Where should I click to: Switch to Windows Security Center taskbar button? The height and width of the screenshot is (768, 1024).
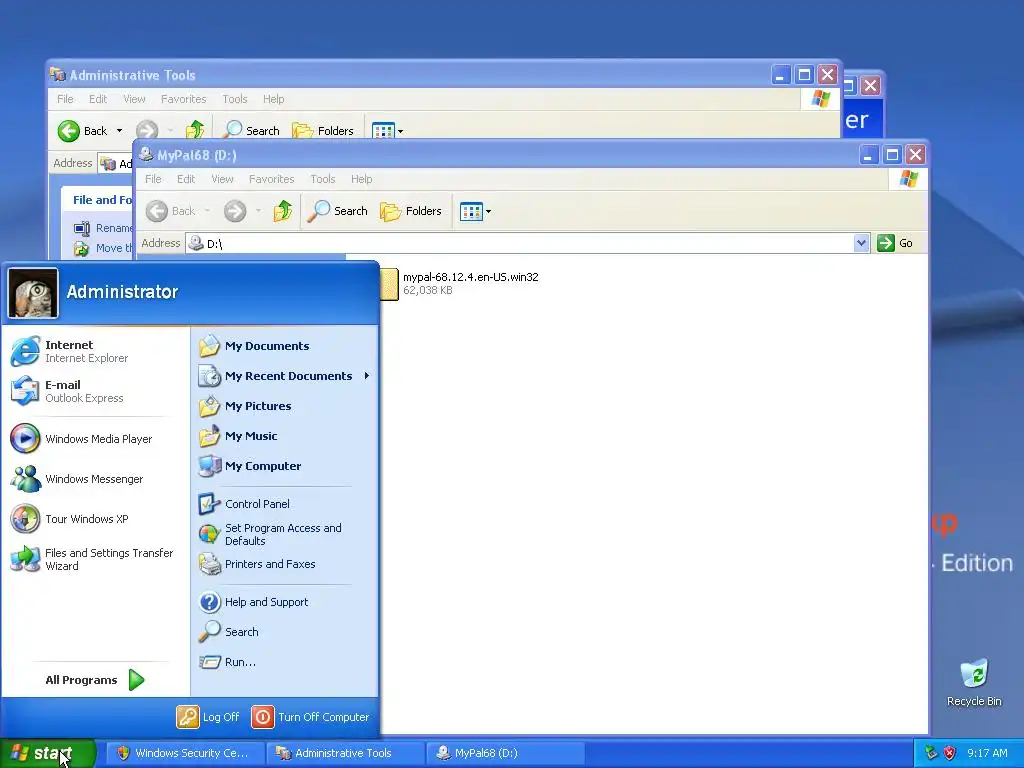[x=184, y=753]
